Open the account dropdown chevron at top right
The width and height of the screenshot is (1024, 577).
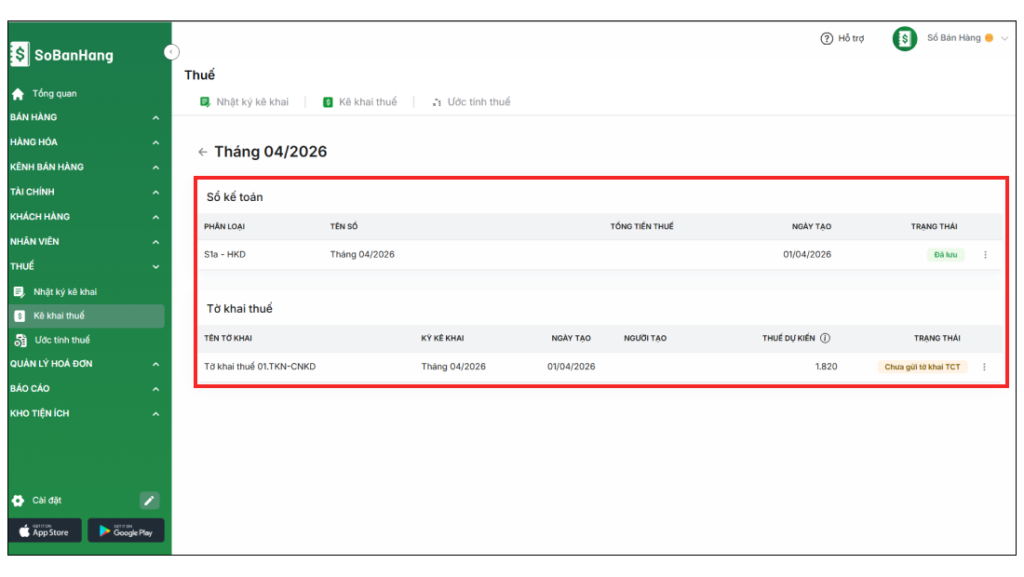1004,39
